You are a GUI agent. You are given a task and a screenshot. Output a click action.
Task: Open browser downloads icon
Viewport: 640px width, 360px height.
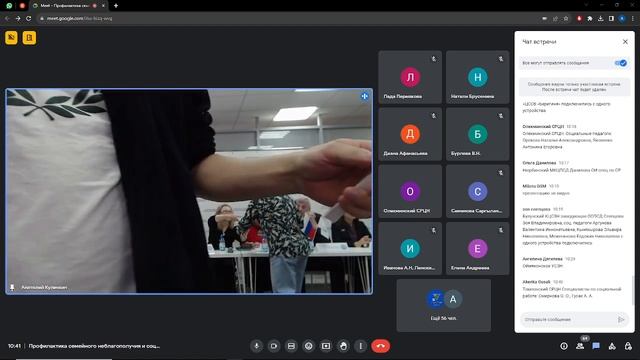point(600,18)
